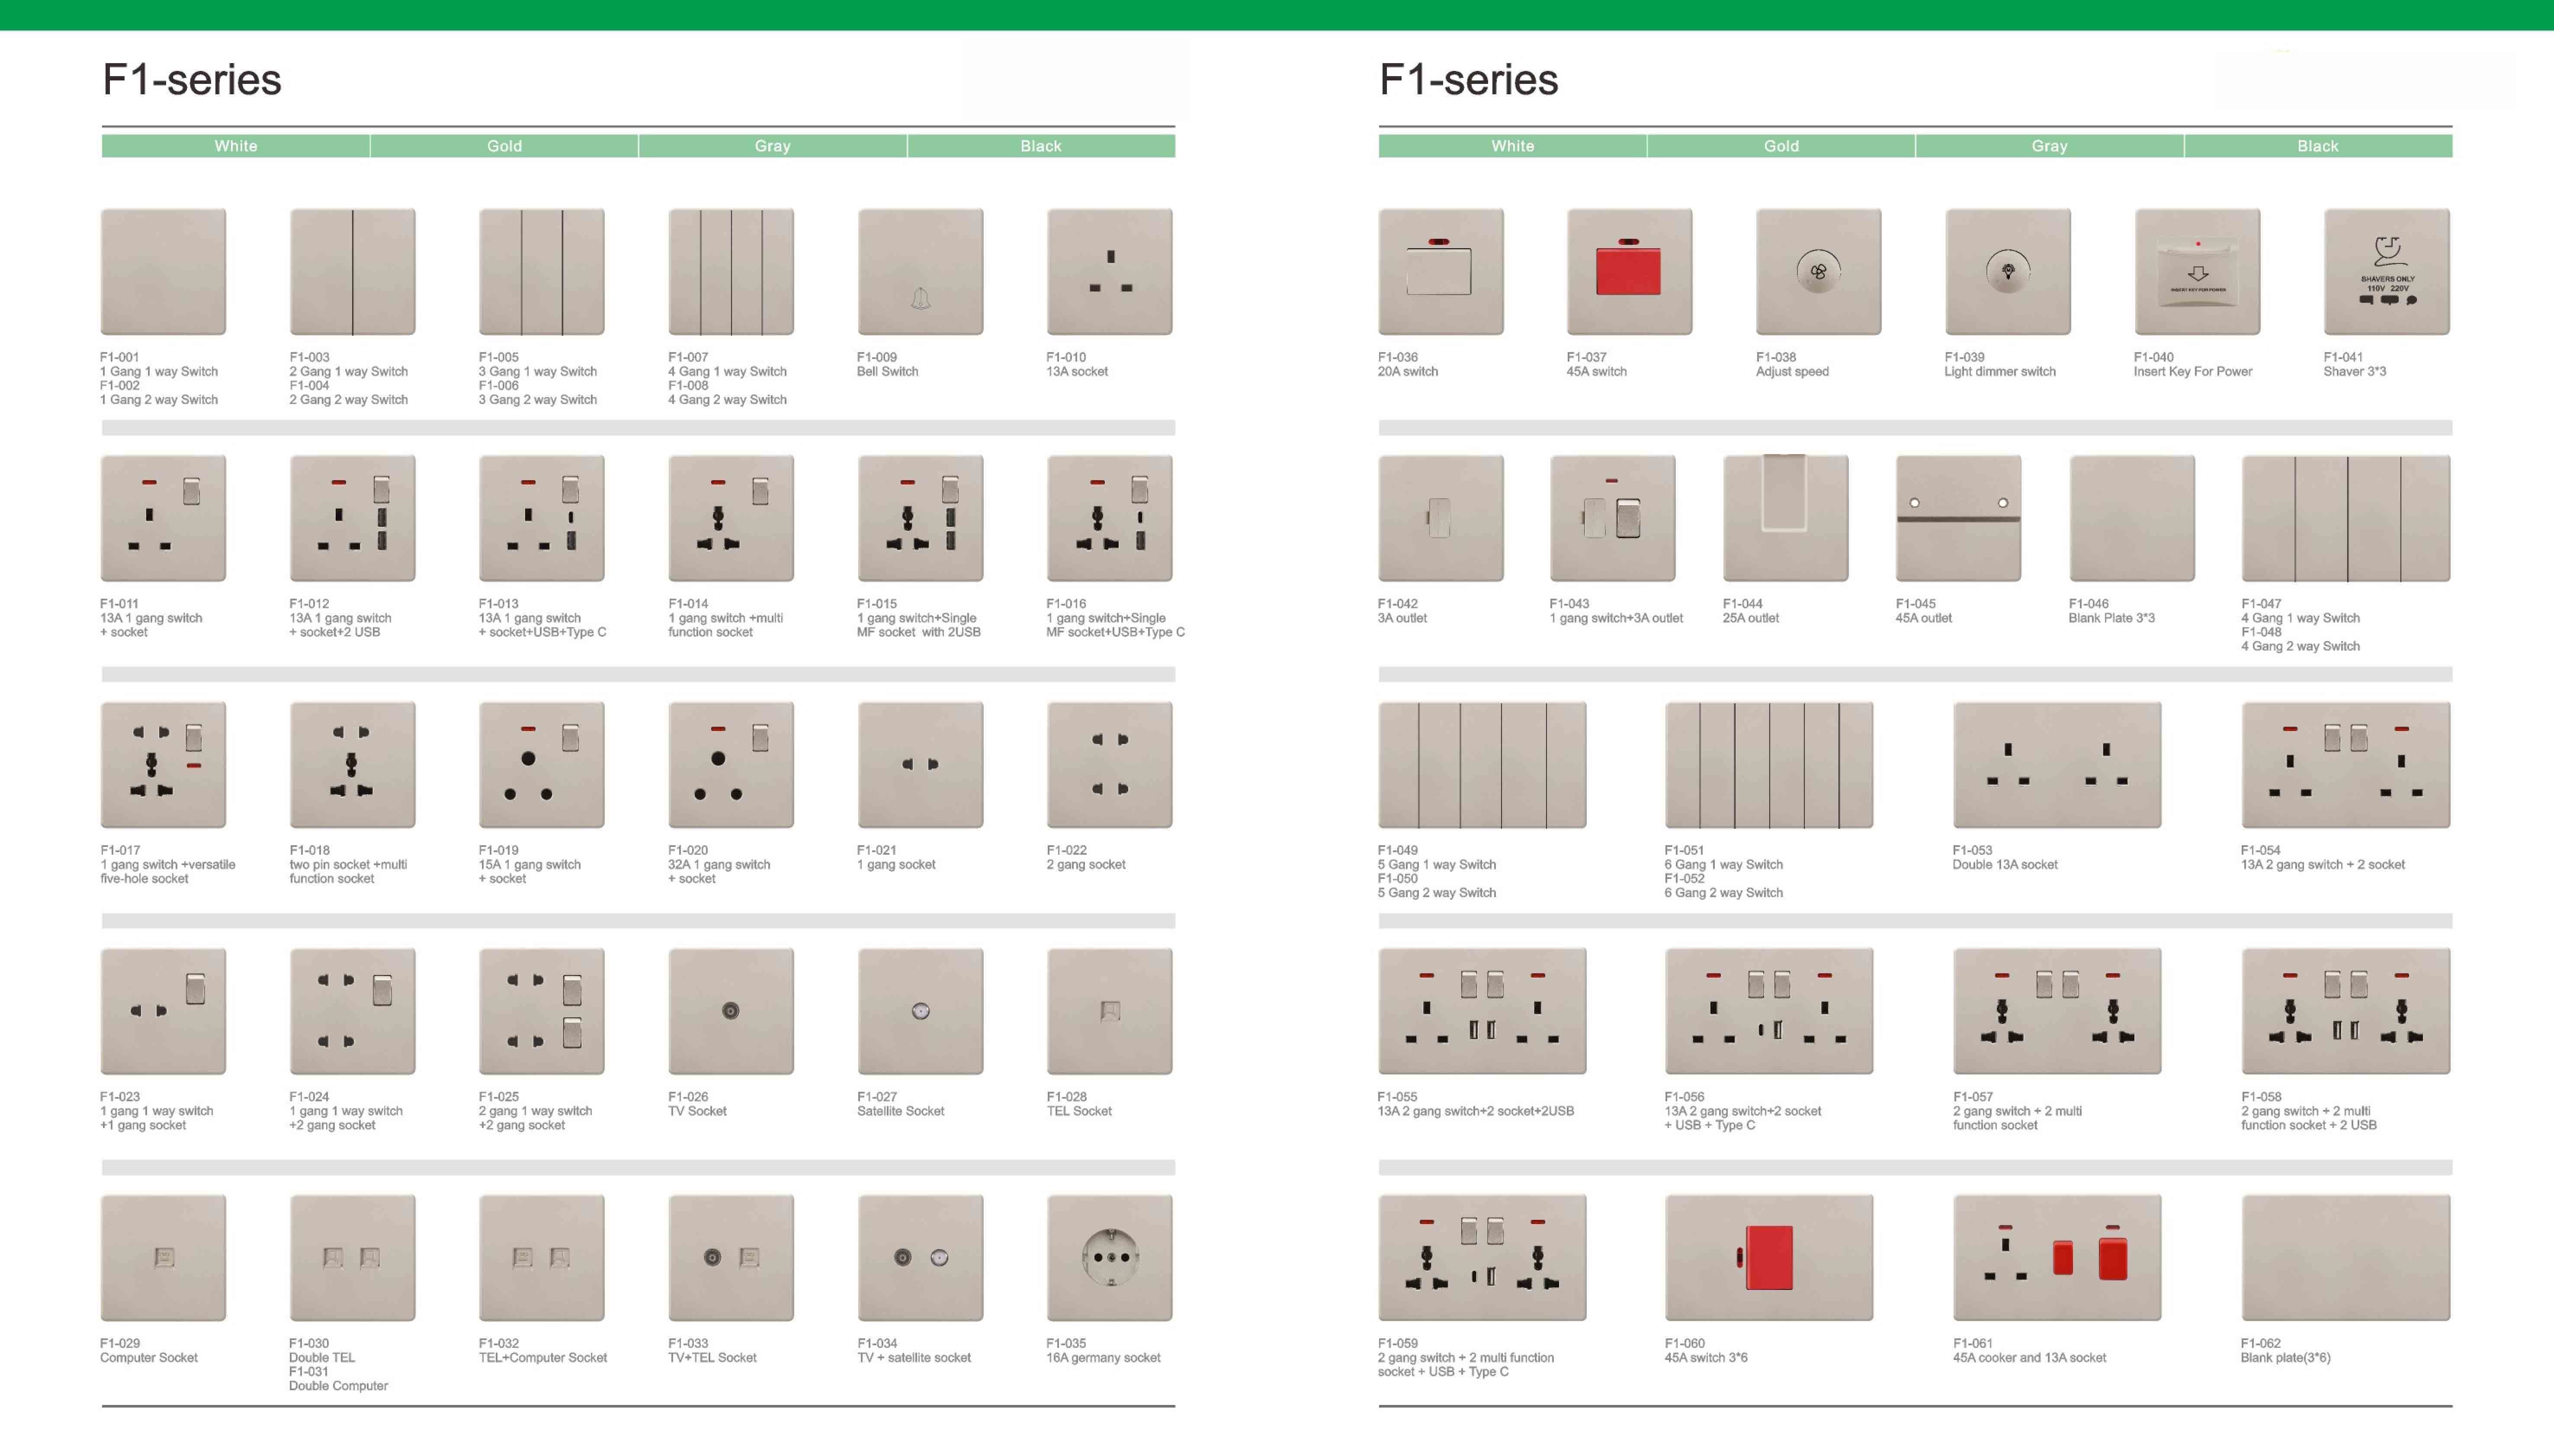Click the F1-012 socket with 2 USB image
Screen dimensions: 2554x1456
click(352, 518)
